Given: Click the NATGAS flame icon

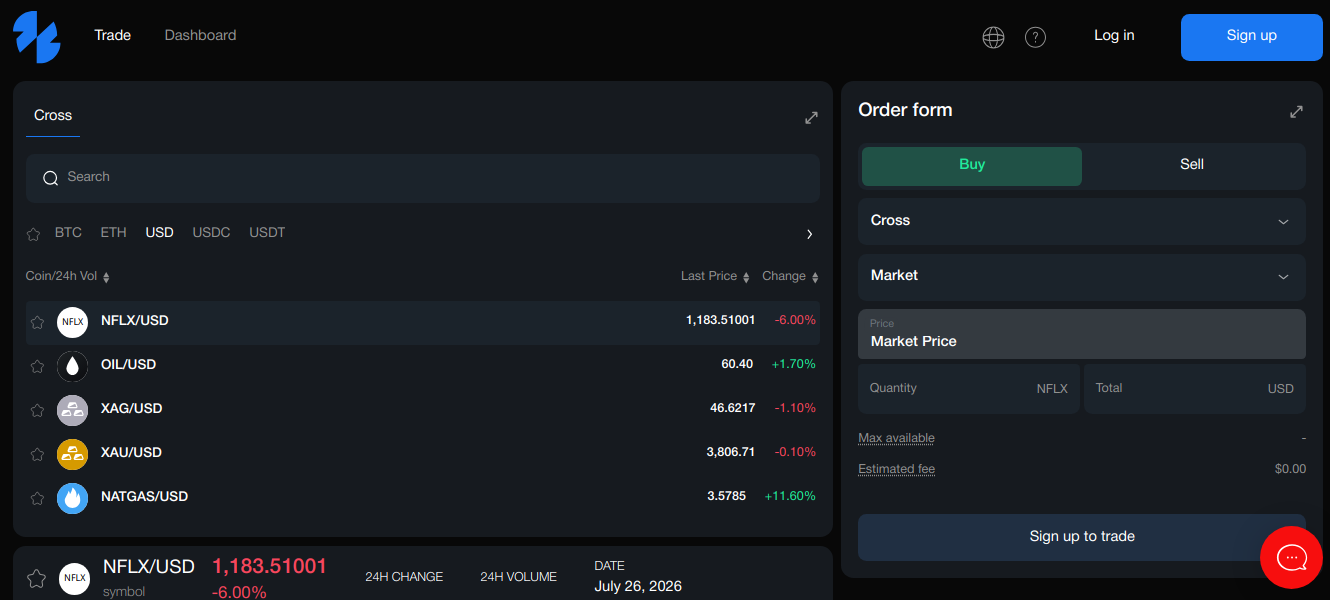Looking at the screenshot, I should pyautogui.click(x=73, y=498).
